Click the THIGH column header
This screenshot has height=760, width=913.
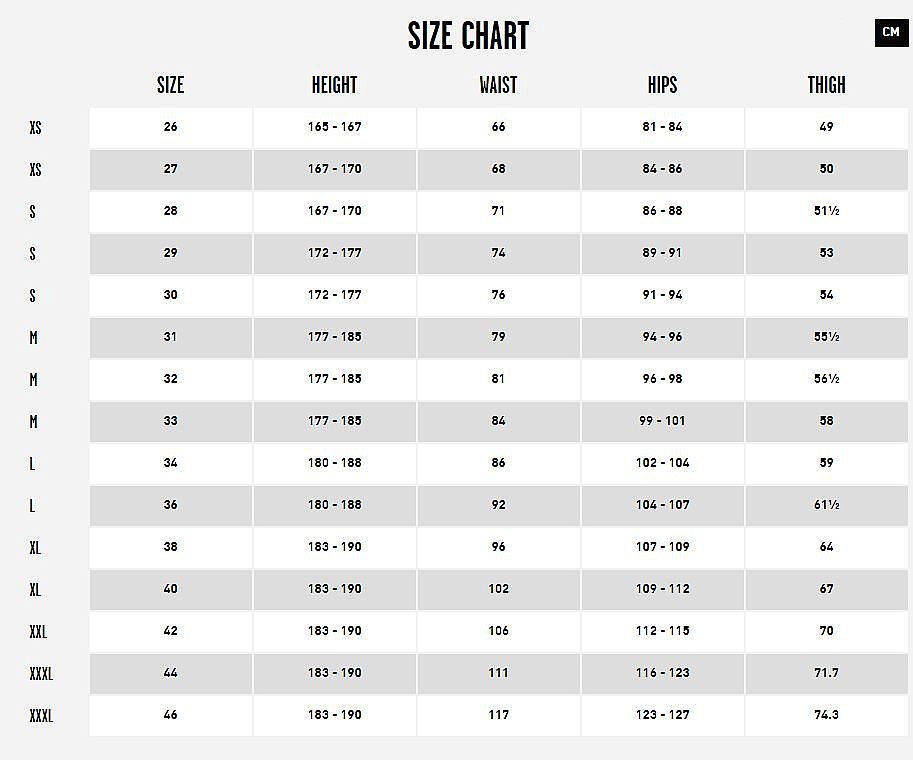coord(826,85)
